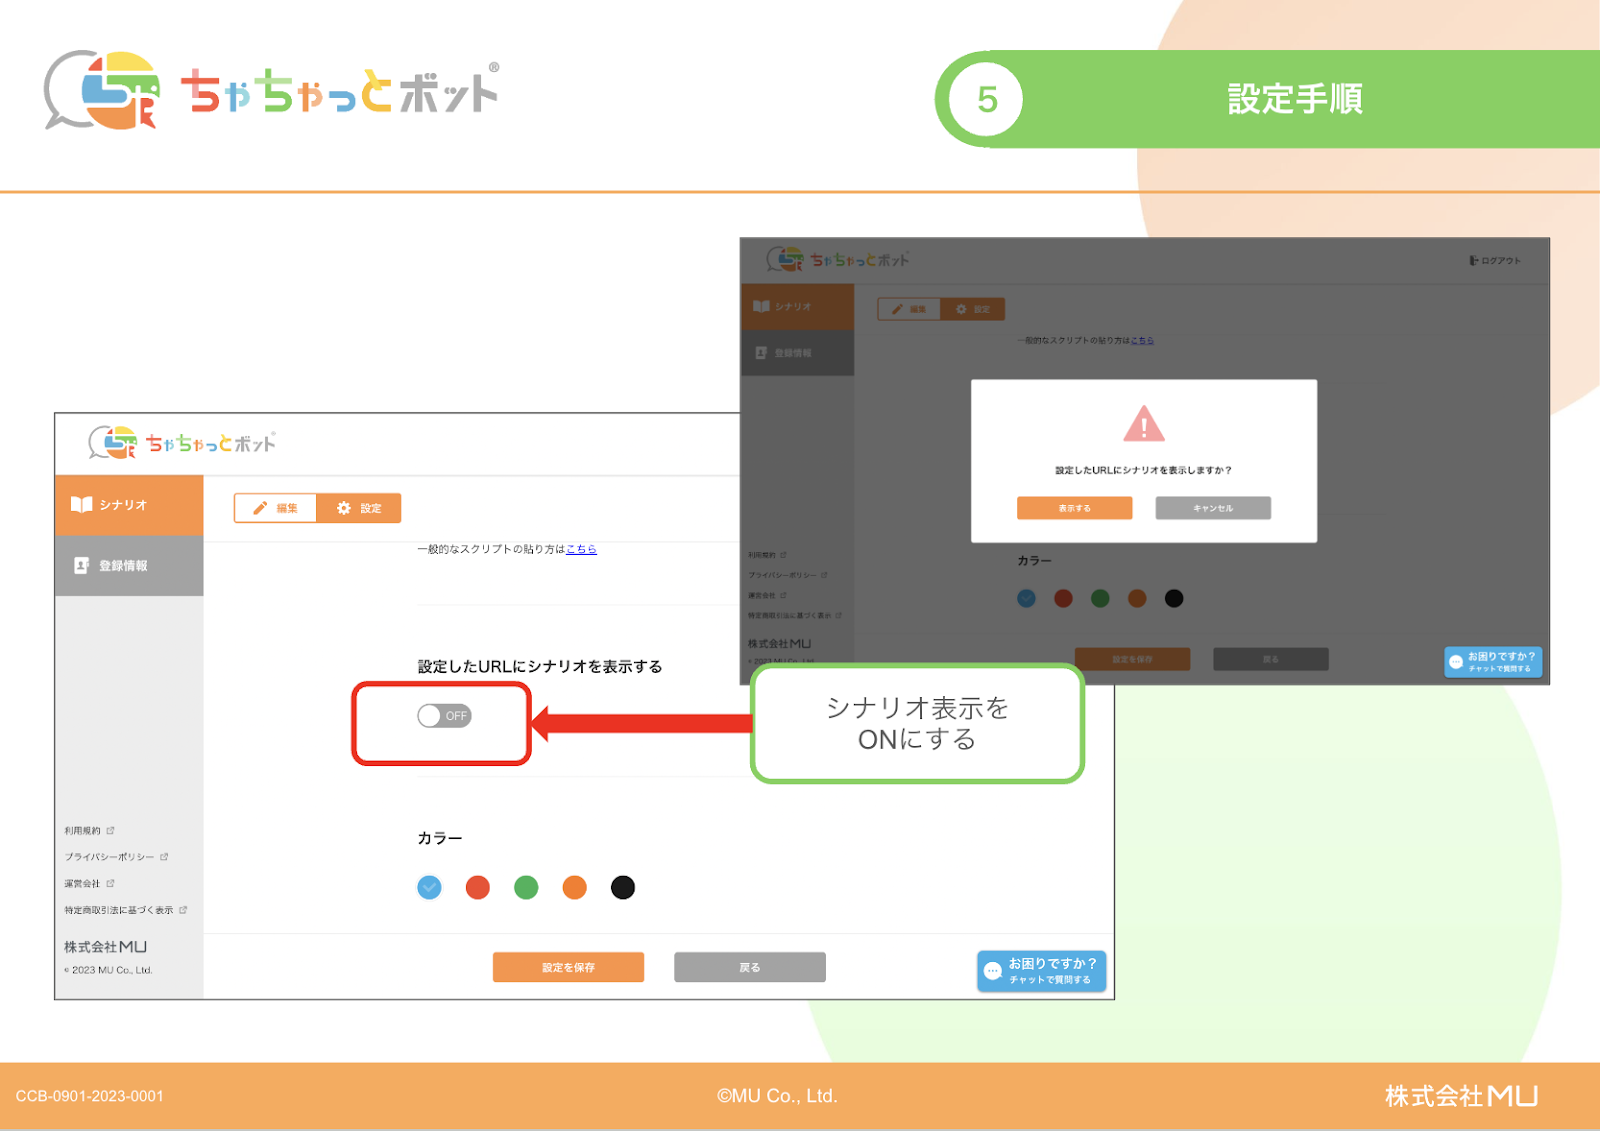Click the profile icon beside 登録情報
Viewport: 1600px width, 1131px height.
coord(82,566)
